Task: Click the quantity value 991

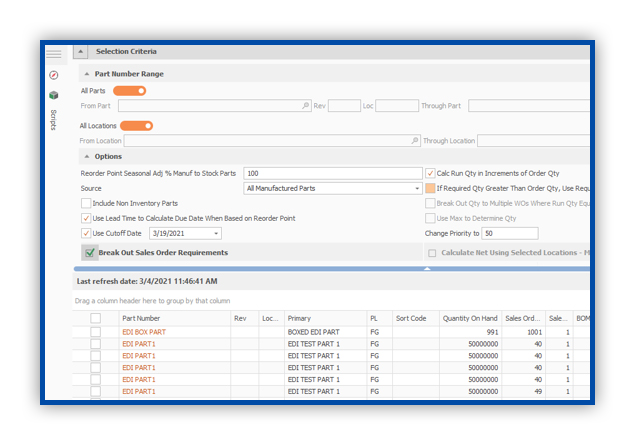Action: (x=492, y=332)
